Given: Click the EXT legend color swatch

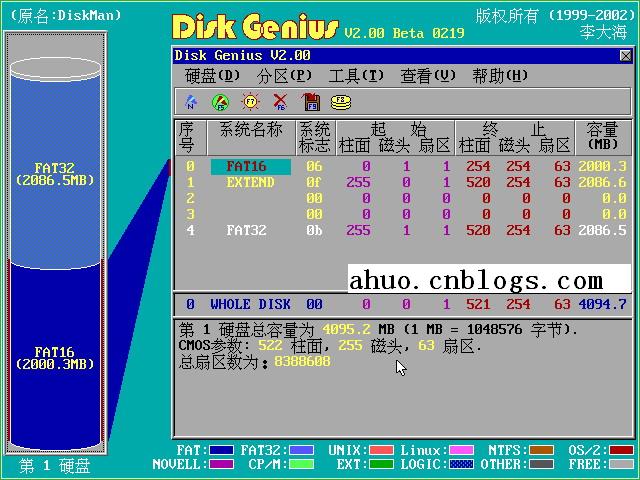Looking at the screenshot, I should pos(381,464).
